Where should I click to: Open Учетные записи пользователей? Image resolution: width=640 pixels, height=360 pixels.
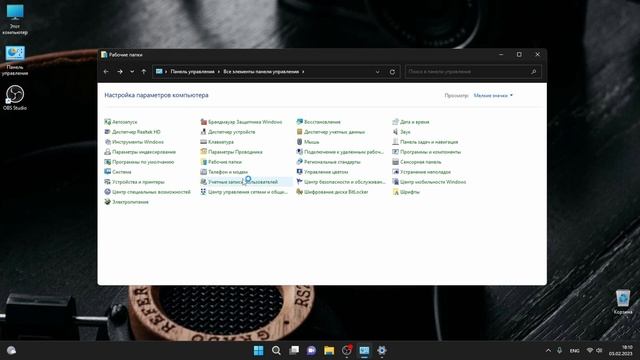coord(239,182)
